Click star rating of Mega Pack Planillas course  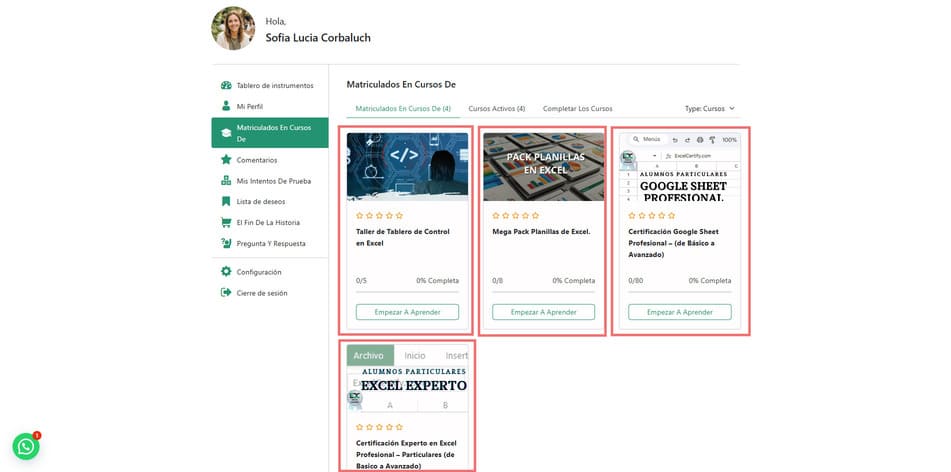516,215
